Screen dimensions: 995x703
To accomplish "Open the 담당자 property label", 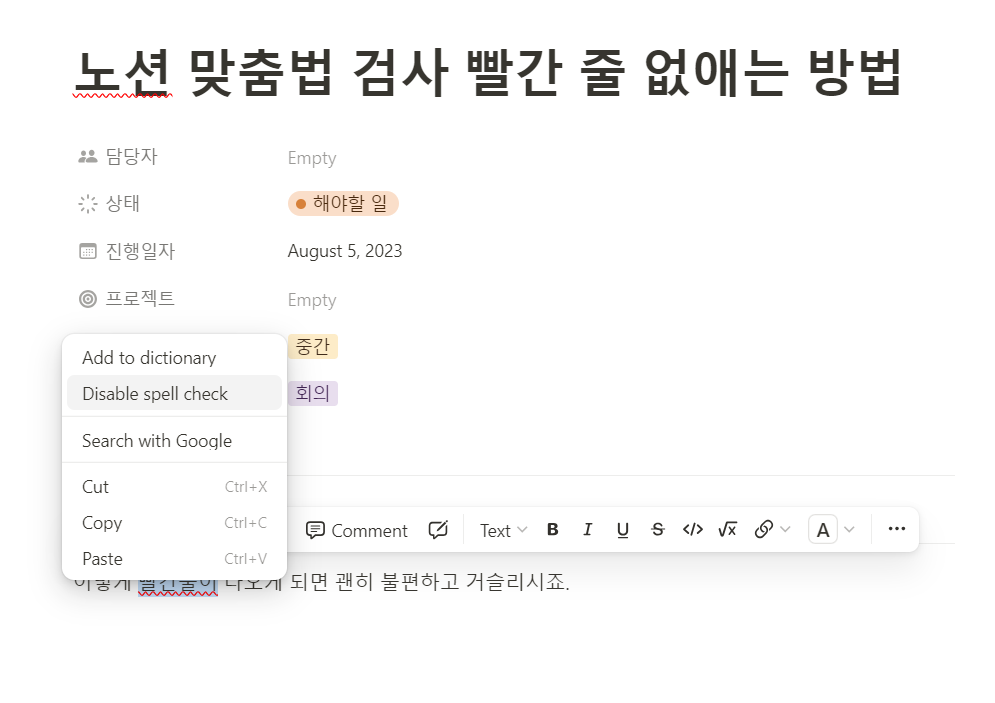I will point(131,157).
